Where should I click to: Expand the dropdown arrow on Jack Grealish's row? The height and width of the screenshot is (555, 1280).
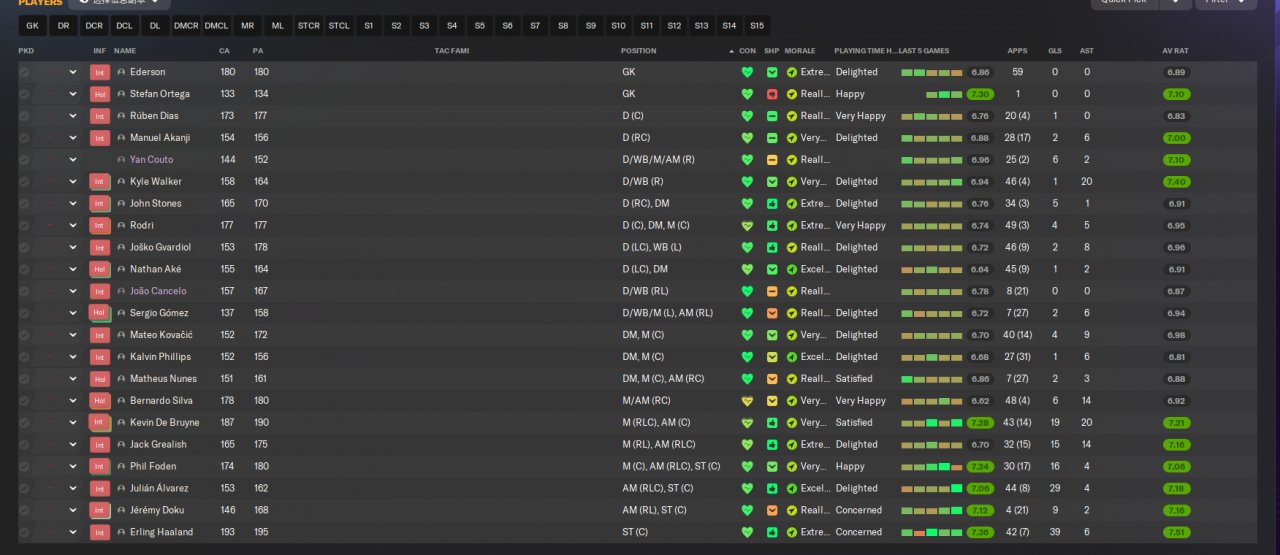coord(73,445)
